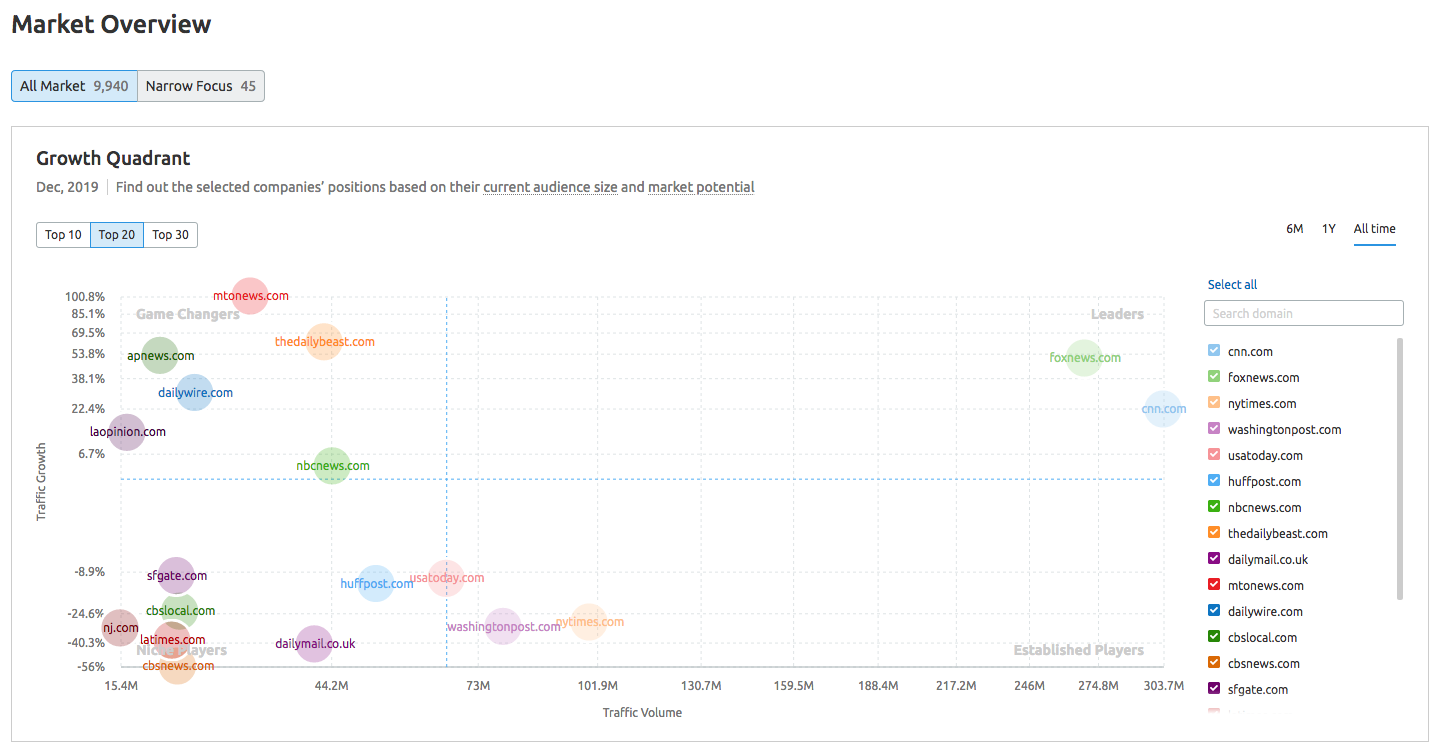Image resolution: width=1440 pixels, height=752 pixels.
Task: Click the sfgate.com bubble in chart
Action: (x=176, y=576)
